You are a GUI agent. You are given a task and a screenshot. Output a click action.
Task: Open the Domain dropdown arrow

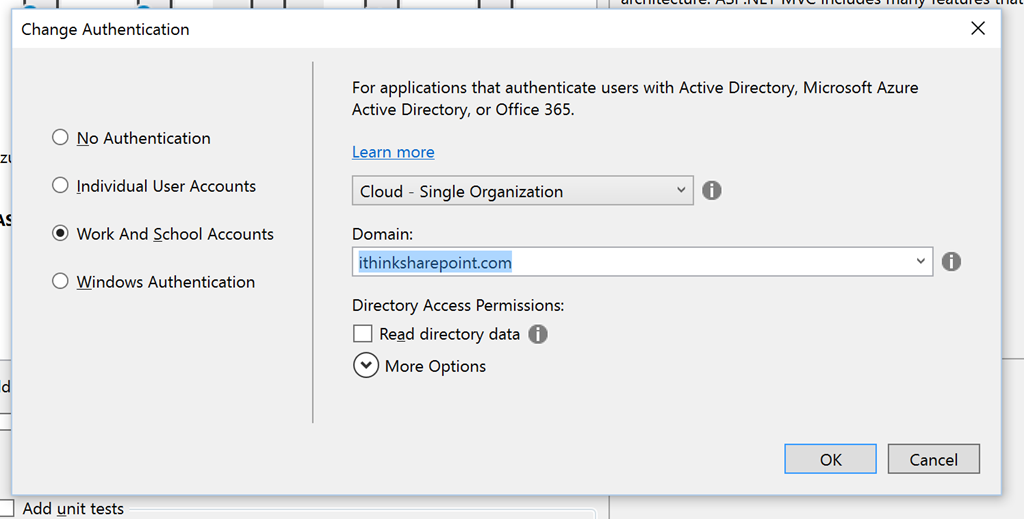(x=920, y=262)
